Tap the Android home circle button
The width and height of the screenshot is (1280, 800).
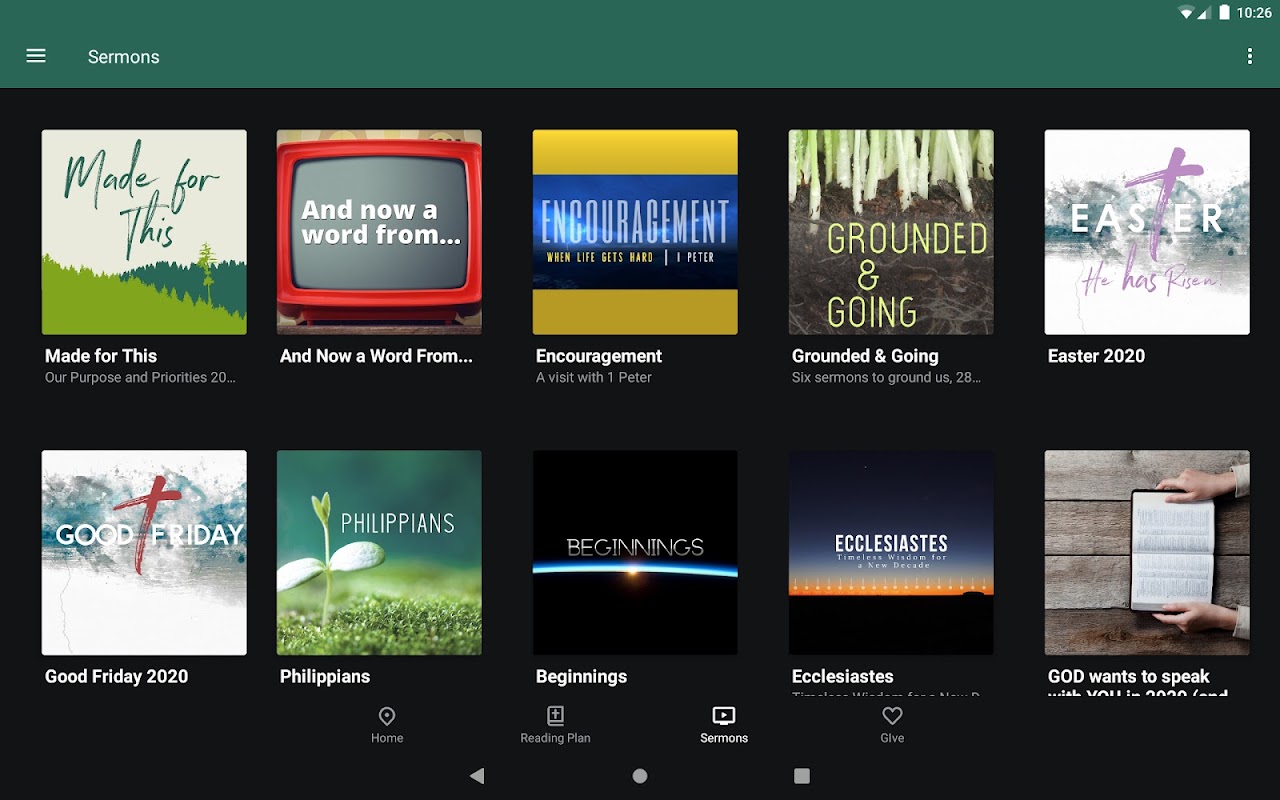pyautogui.click(x=640, y=776)
